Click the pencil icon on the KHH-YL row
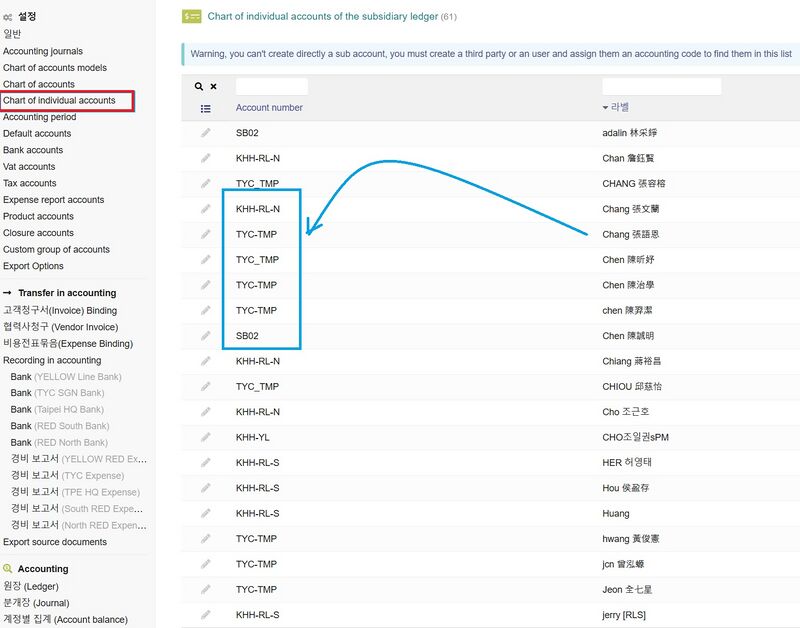The image size is (800, 628). pyautogui.click(x=206, y=437)
